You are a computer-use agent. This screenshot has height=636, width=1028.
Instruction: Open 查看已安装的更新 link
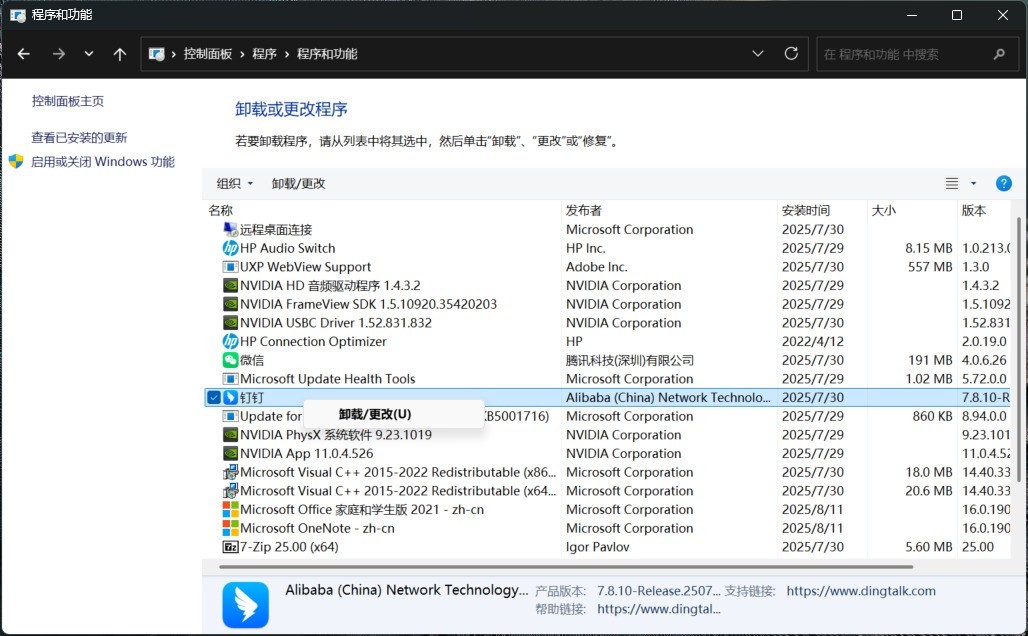coord(79,138)
